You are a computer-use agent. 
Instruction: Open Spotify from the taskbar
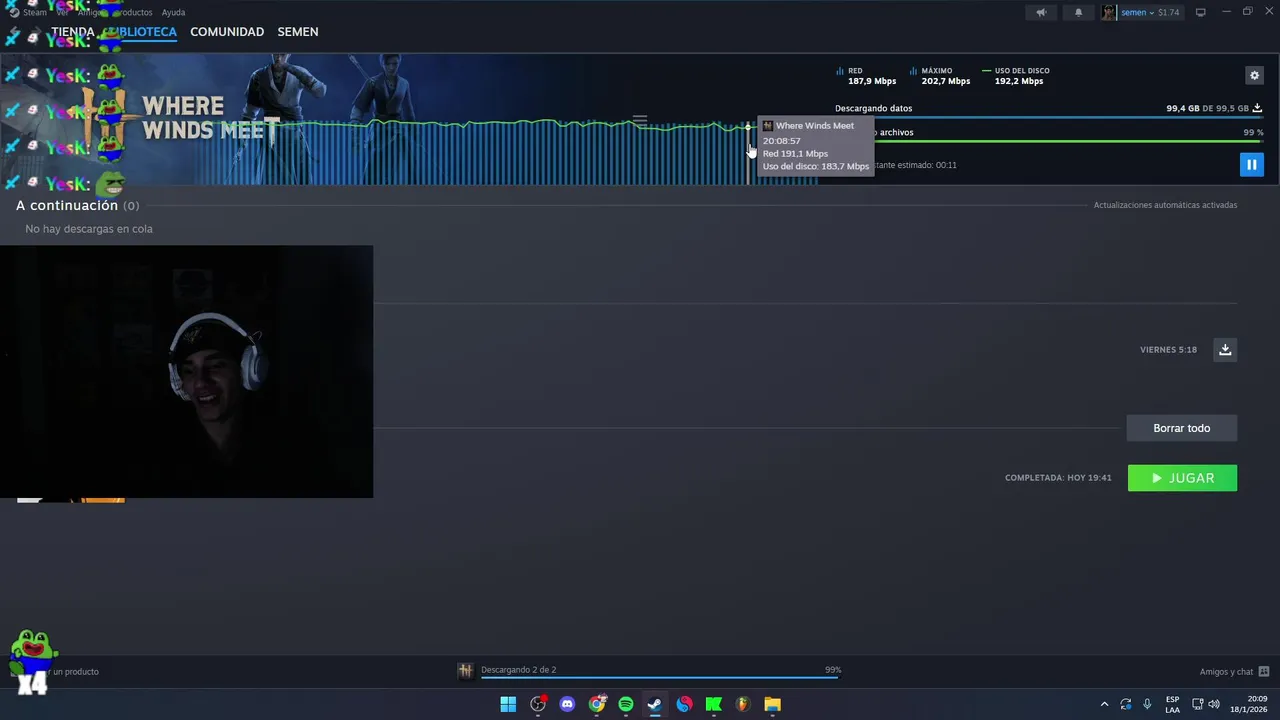tap(626, 704)
